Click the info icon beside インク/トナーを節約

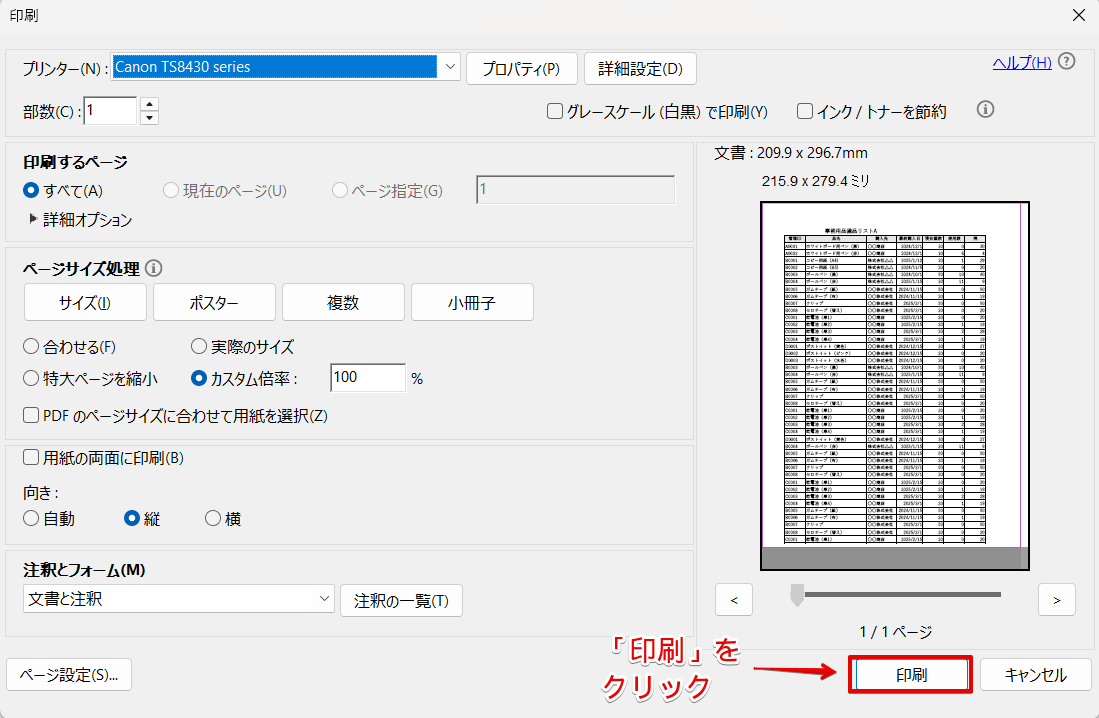985,110
